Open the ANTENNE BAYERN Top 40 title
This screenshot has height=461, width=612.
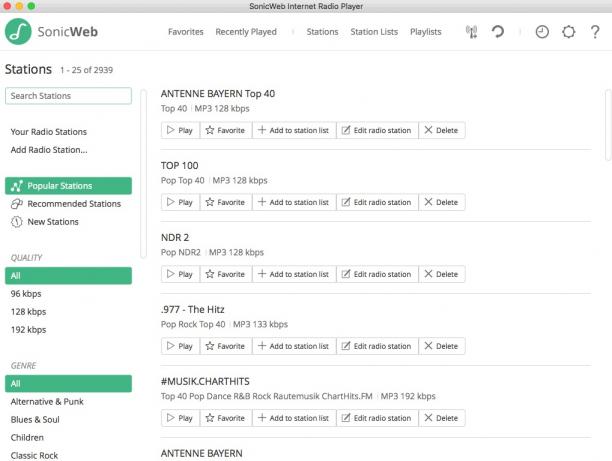coord(218,94)
